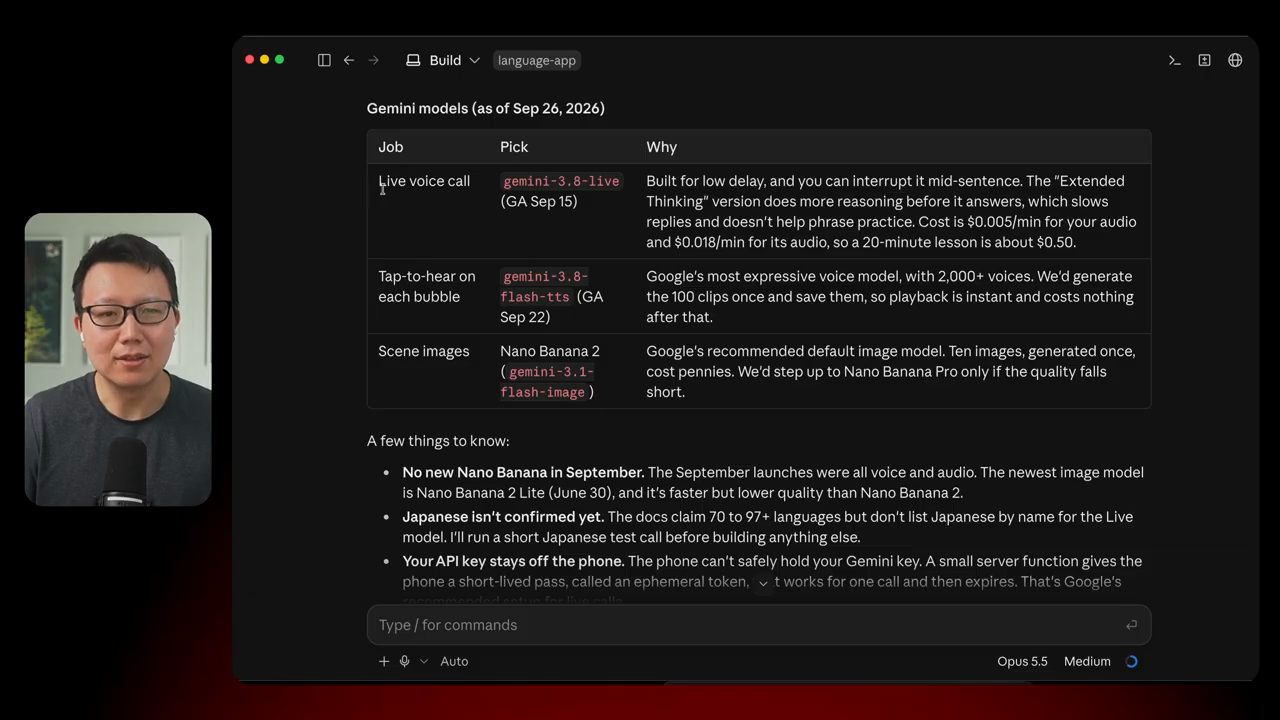Go back with the left arrow

tap(349, 60)
